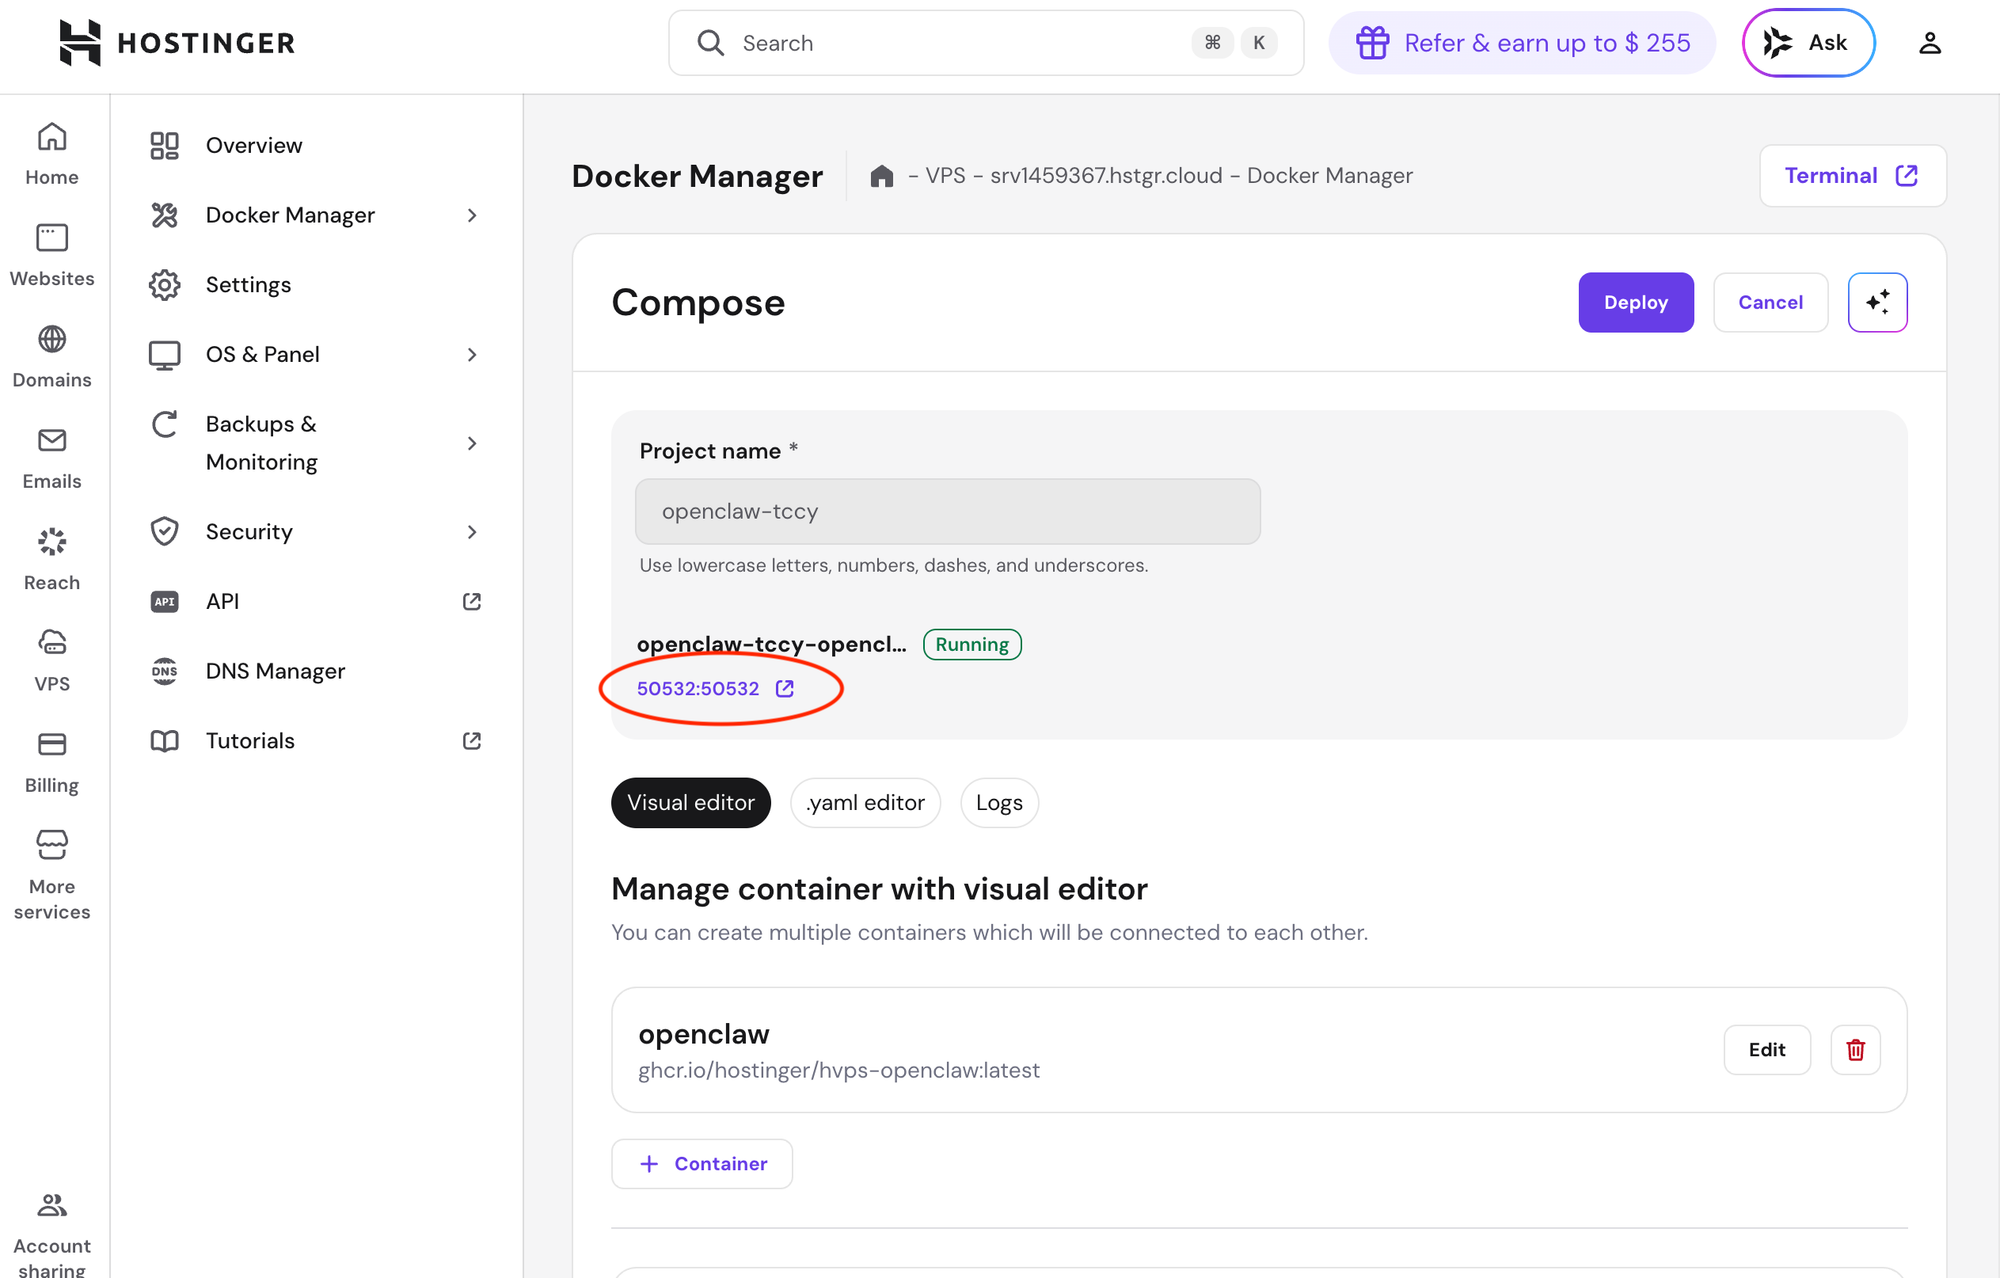
Task: Click the home breadcrumb icon
Action: coord(881,176)
